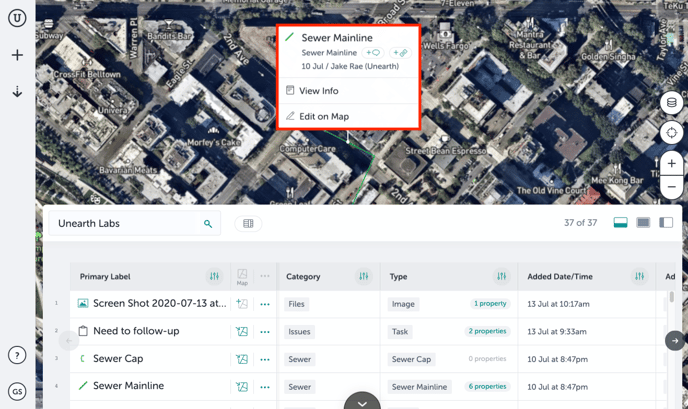Select View Info in the popup
688x409 pixels.
click(348, 91)
